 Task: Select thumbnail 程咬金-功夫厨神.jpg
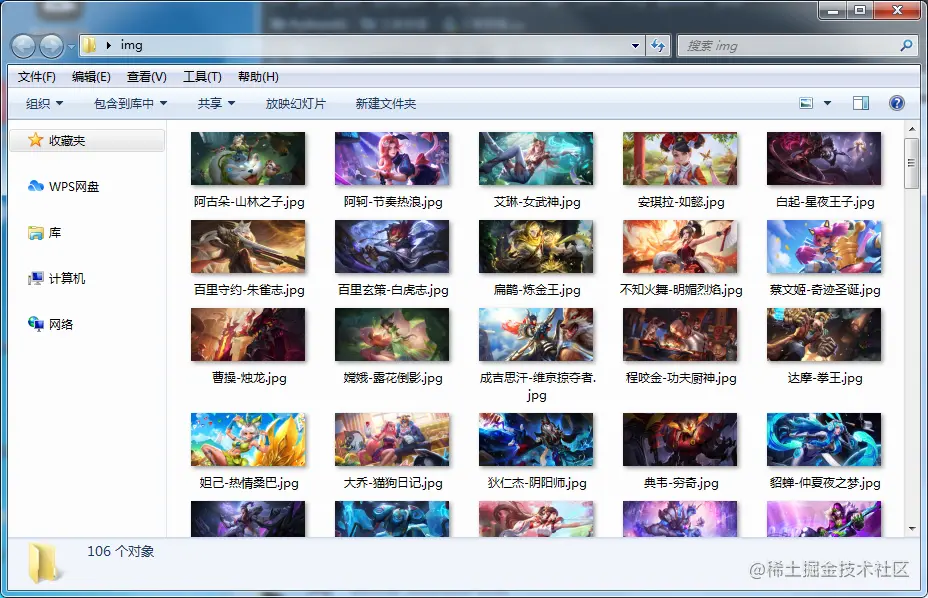click(x=680, y=335)
